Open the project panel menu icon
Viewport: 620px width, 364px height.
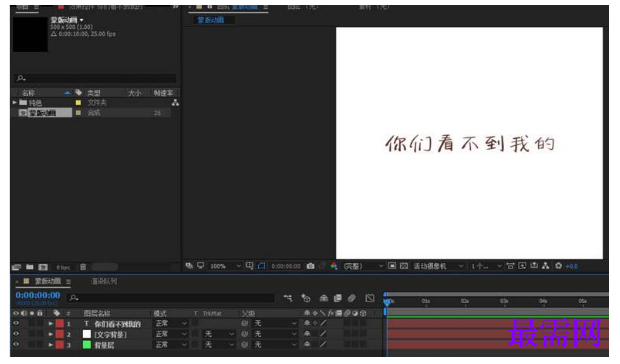click(37, 7)
